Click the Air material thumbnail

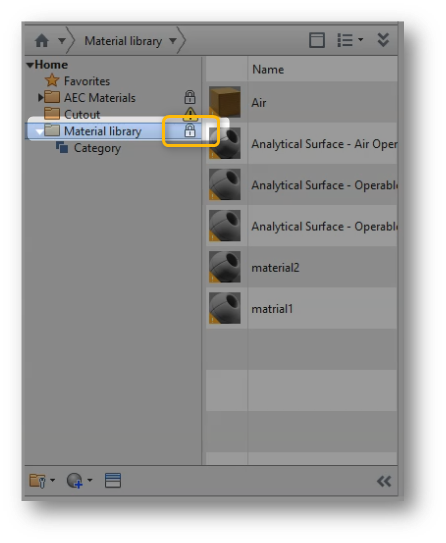click(225, 102)
